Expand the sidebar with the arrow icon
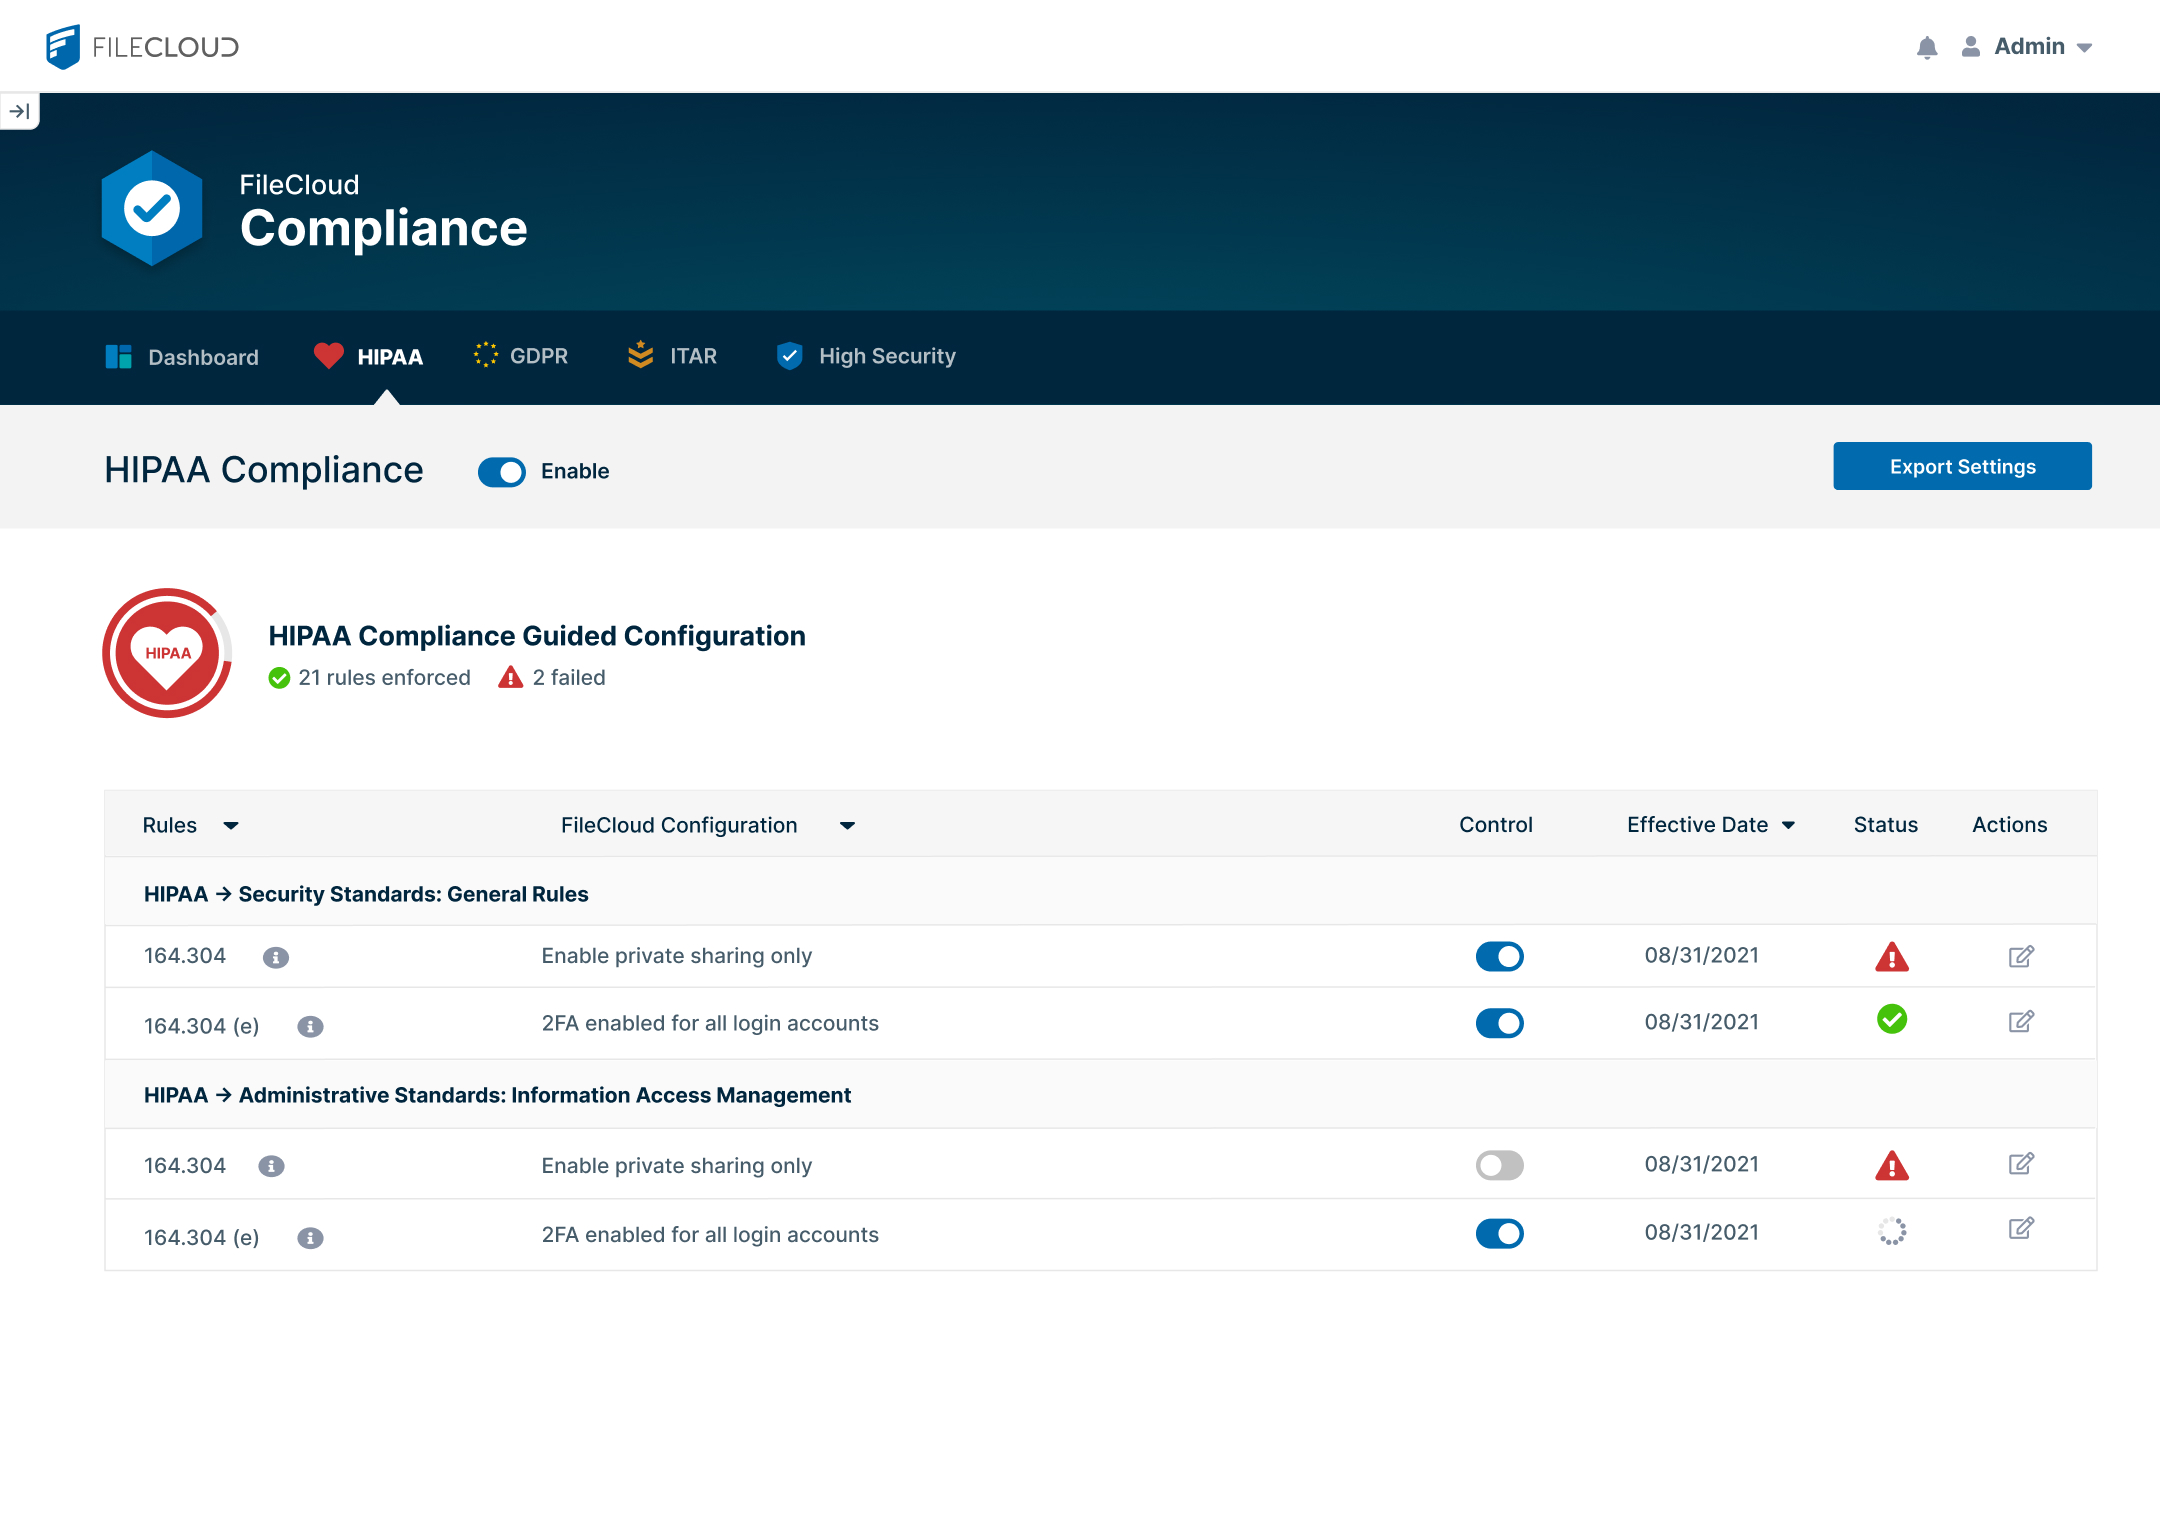This screenshot has width=2161, height=1537. [x=20, y=111]
